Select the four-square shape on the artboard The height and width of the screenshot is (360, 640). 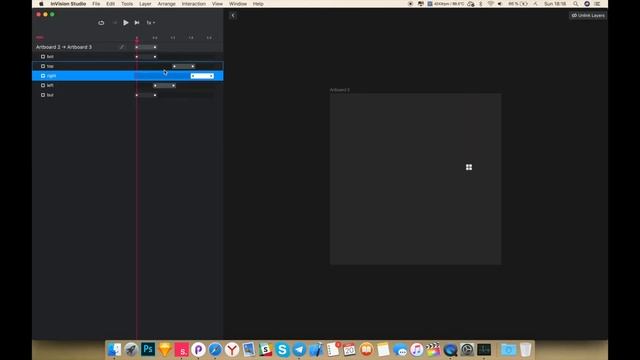tap(469, 167)
